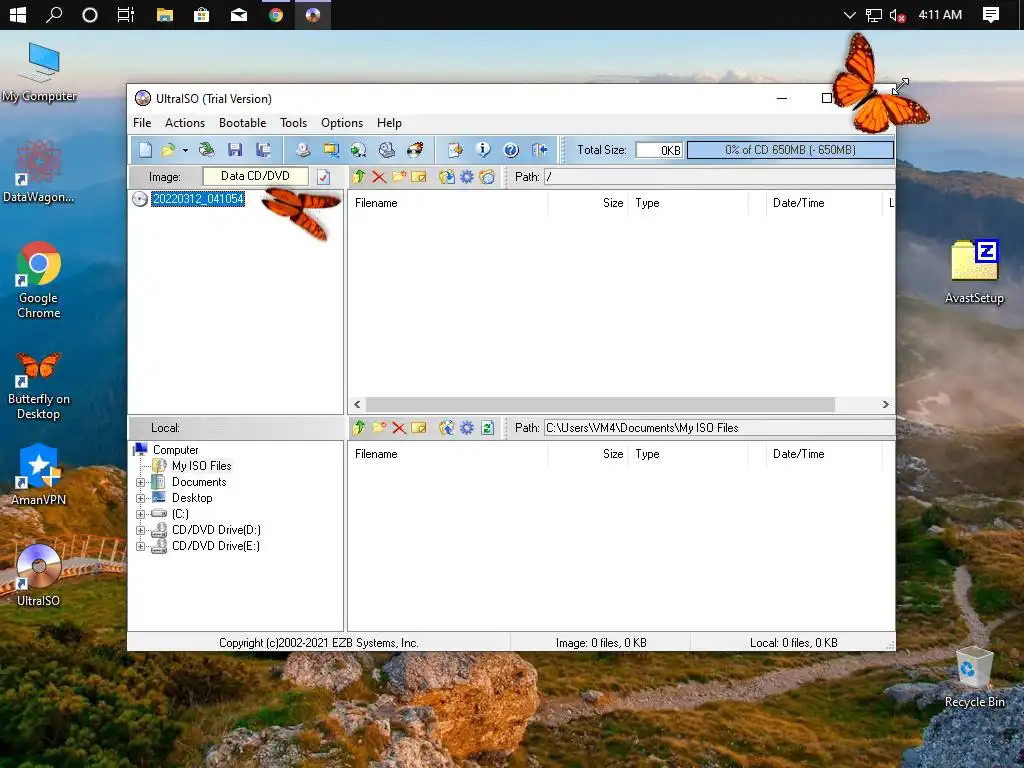This screenshot has height=768, width=1024.
Task: Open the Actions menu
Action: (x=185, y=123)
